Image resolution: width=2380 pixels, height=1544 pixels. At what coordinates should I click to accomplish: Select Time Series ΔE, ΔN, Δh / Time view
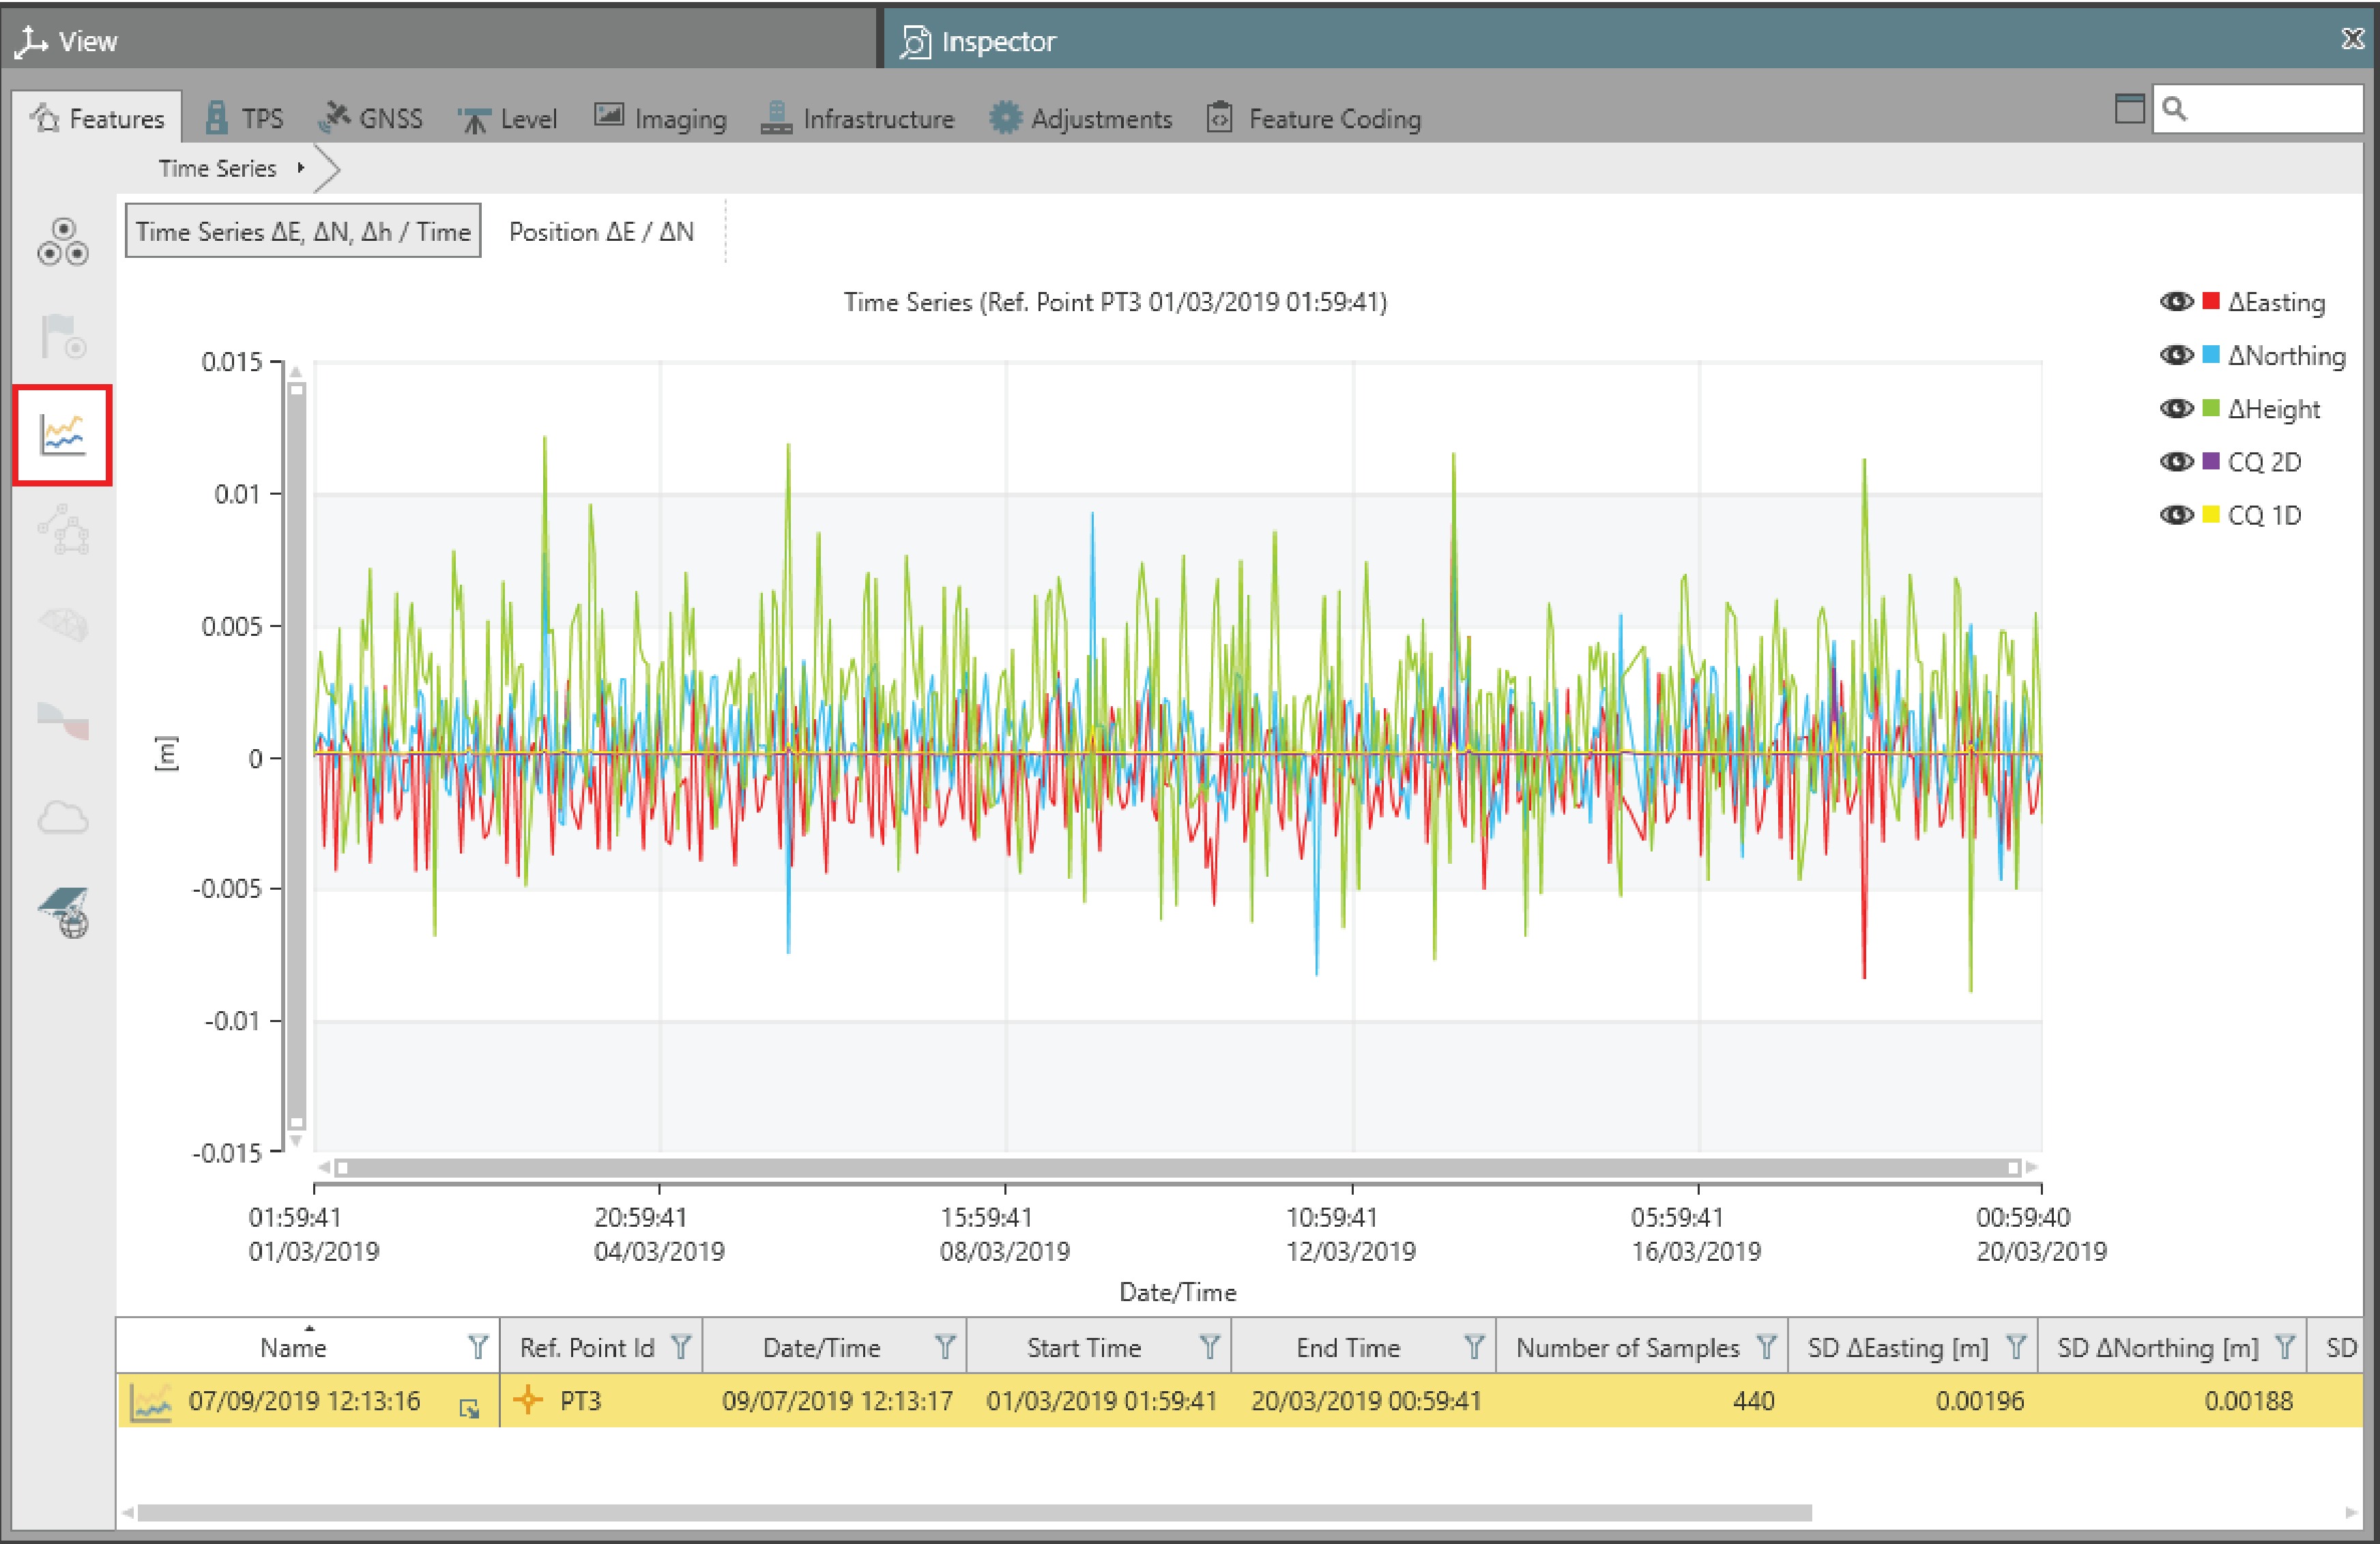coord(303,231)
